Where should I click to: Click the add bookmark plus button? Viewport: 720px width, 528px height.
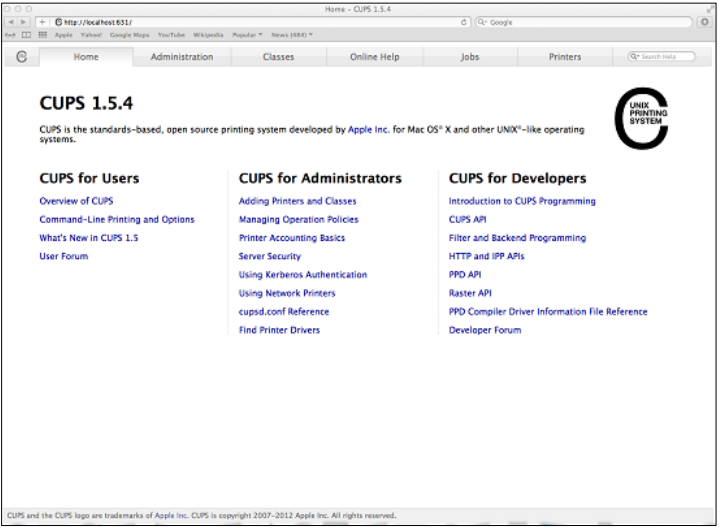click(x=42, y=22)
